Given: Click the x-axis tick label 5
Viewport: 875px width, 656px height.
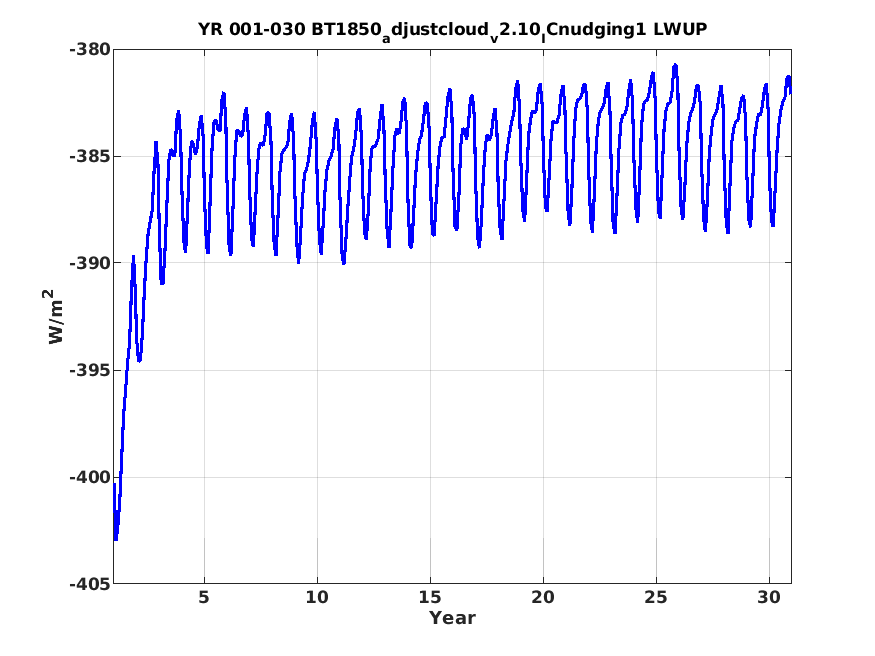Looking at the screenshot, I should point(204,597).
